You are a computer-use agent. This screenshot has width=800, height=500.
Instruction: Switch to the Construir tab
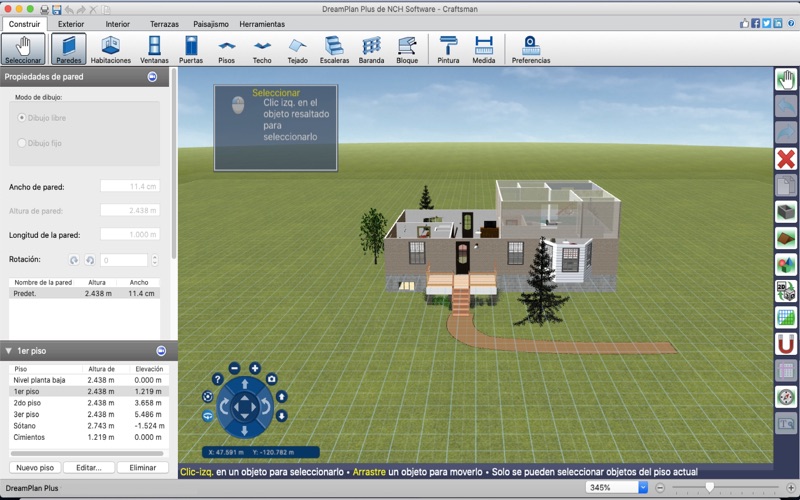coord(24,24)
